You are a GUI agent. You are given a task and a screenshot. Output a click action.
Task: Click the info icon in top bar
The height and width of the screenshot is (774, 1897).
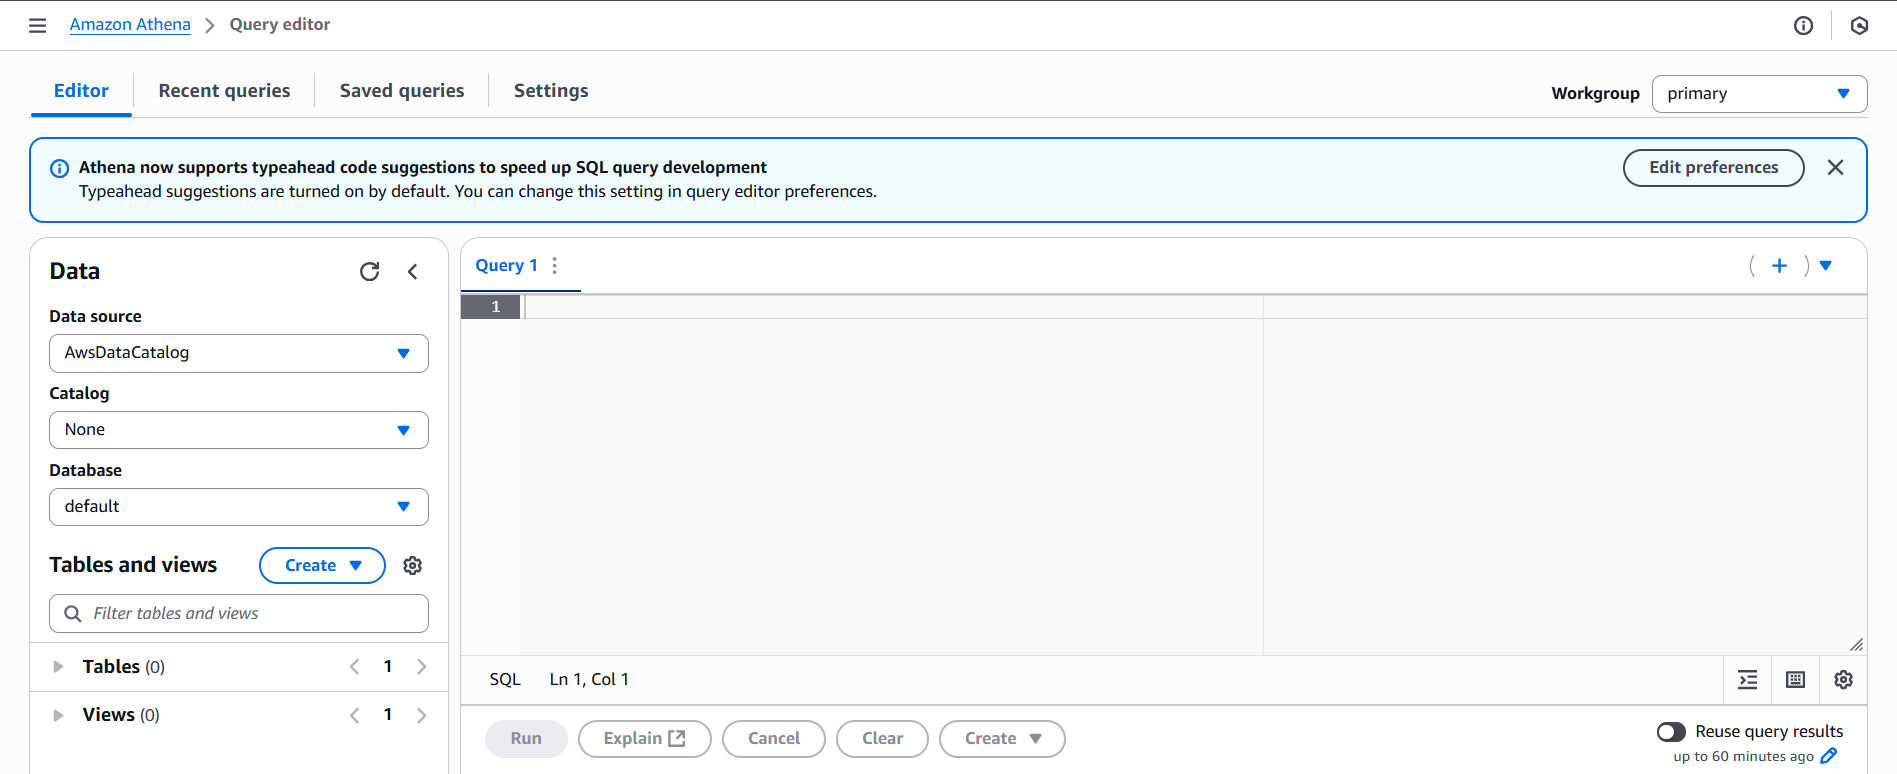click(1803, 25)
